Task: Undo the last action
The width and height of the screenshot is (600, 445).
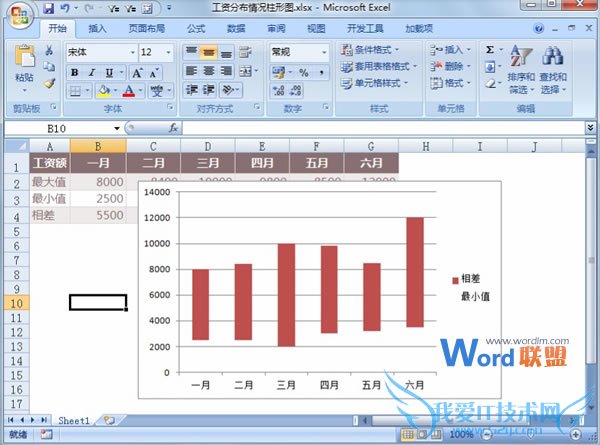Action: tap(65, 8)
